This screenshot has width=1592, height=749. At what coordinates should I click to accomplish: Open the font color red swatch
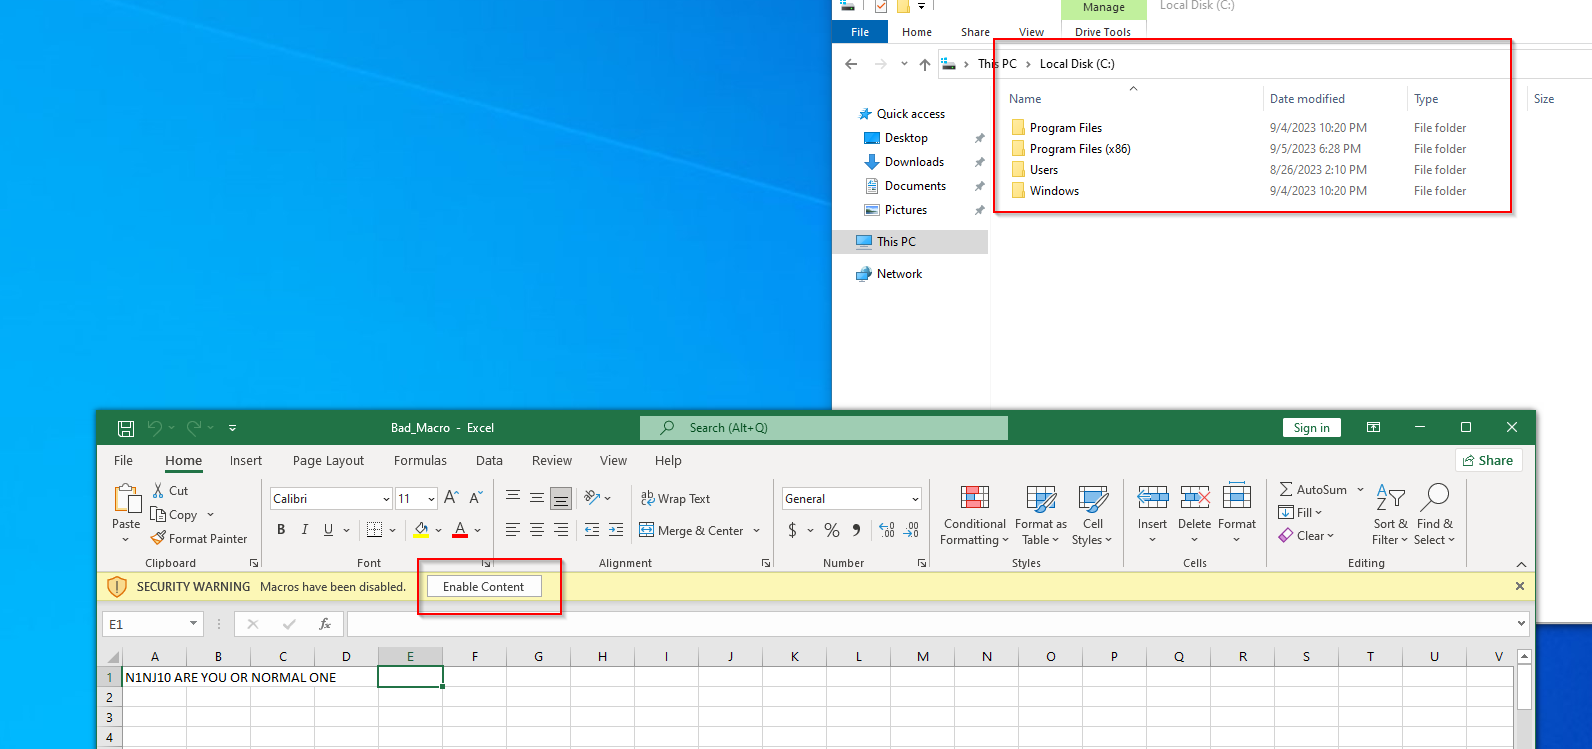(x=460, y=530)
